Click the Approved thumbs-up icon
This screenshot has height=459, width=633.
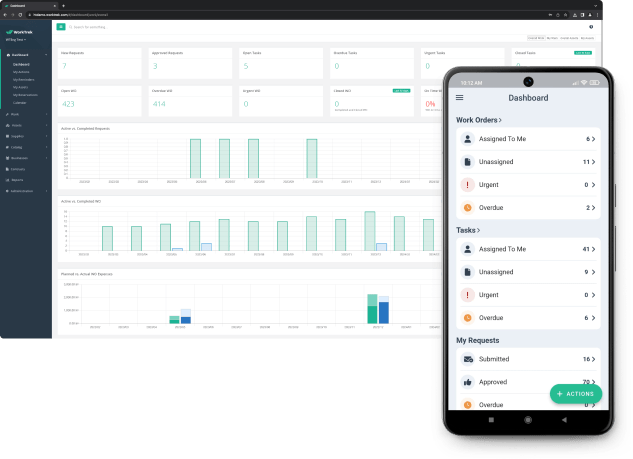click(x=467, y=382)
